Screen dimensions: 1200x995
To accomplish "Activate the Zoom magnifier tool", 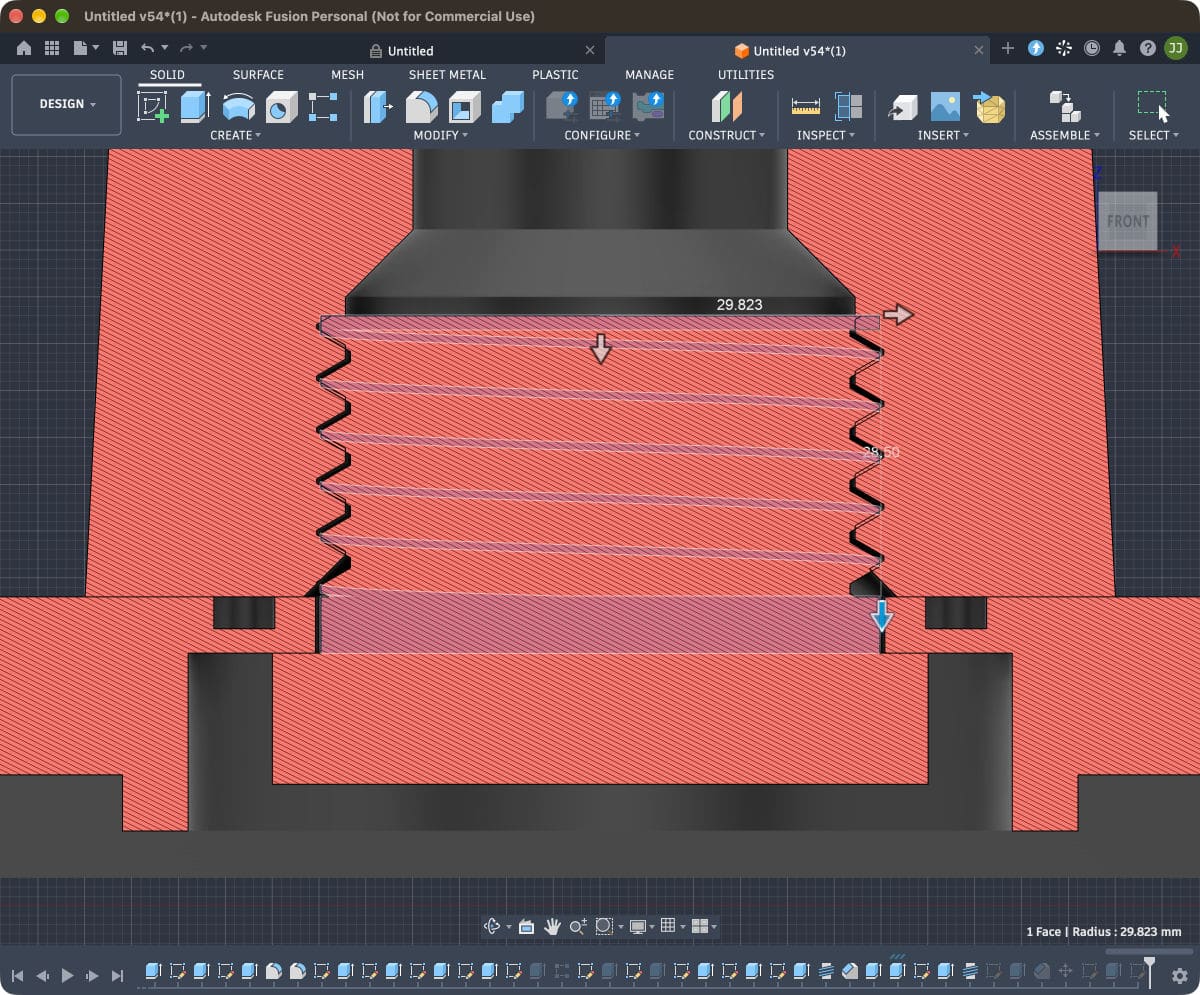I will (x=577, y=926).
